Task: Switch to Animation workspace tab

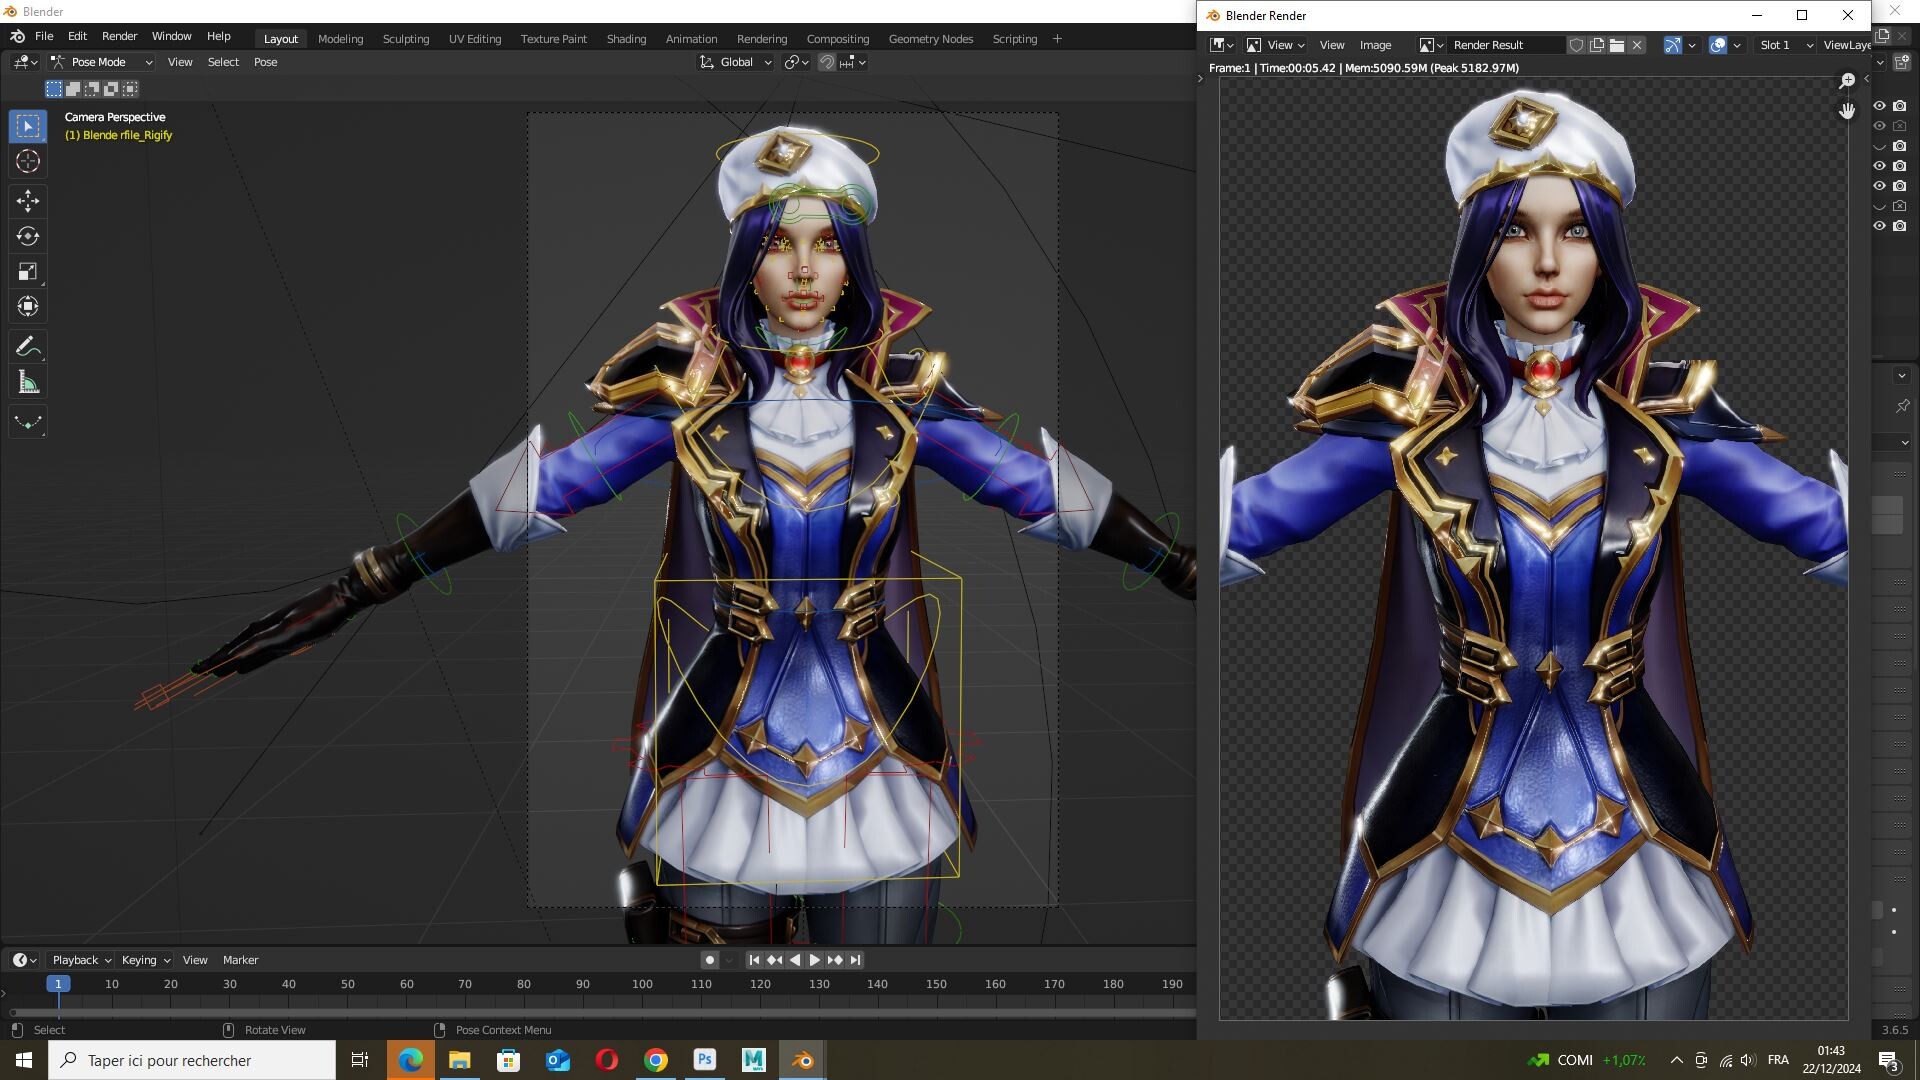Action: (691, 39)
